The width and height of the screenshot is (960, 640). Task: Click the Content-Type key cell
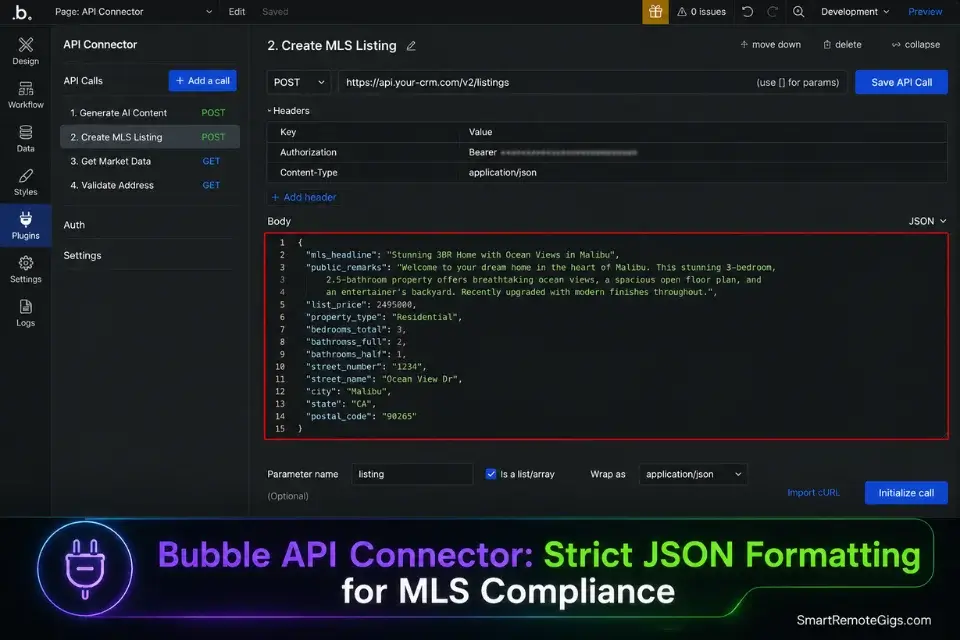pyautogui.click(x=363, y=173)
